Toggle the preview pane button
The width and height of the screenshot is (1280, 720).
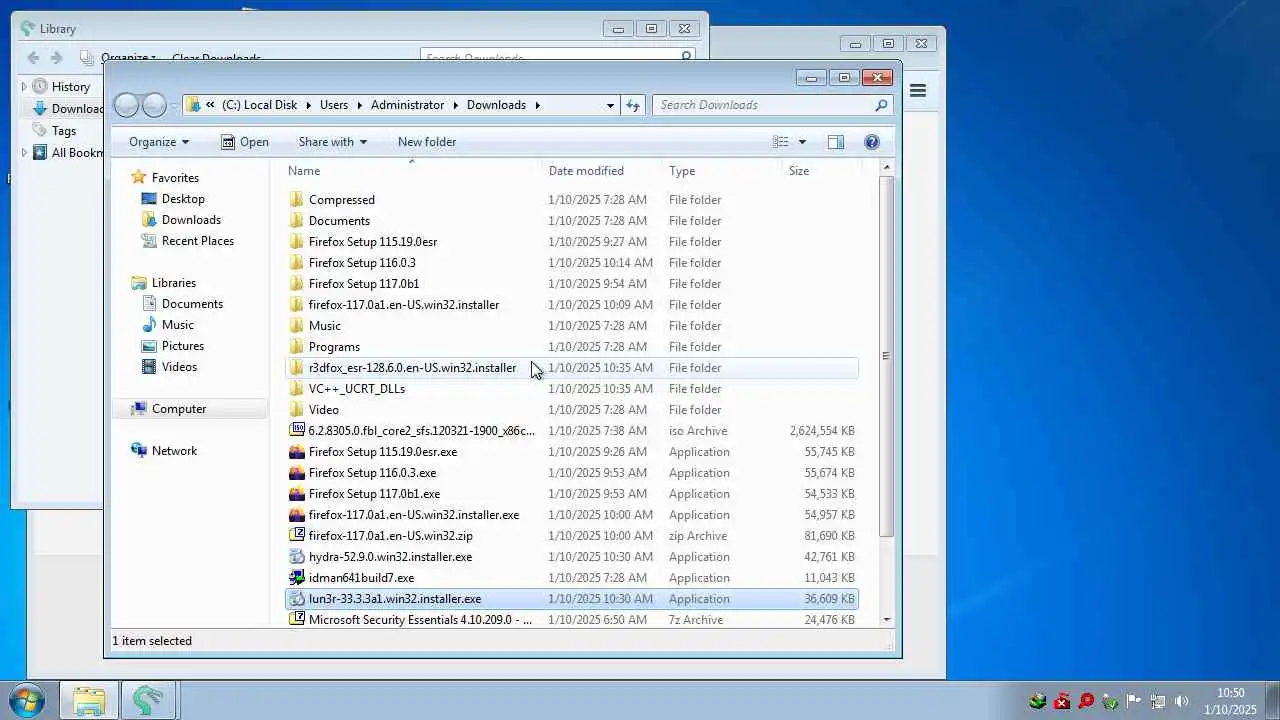836,142
